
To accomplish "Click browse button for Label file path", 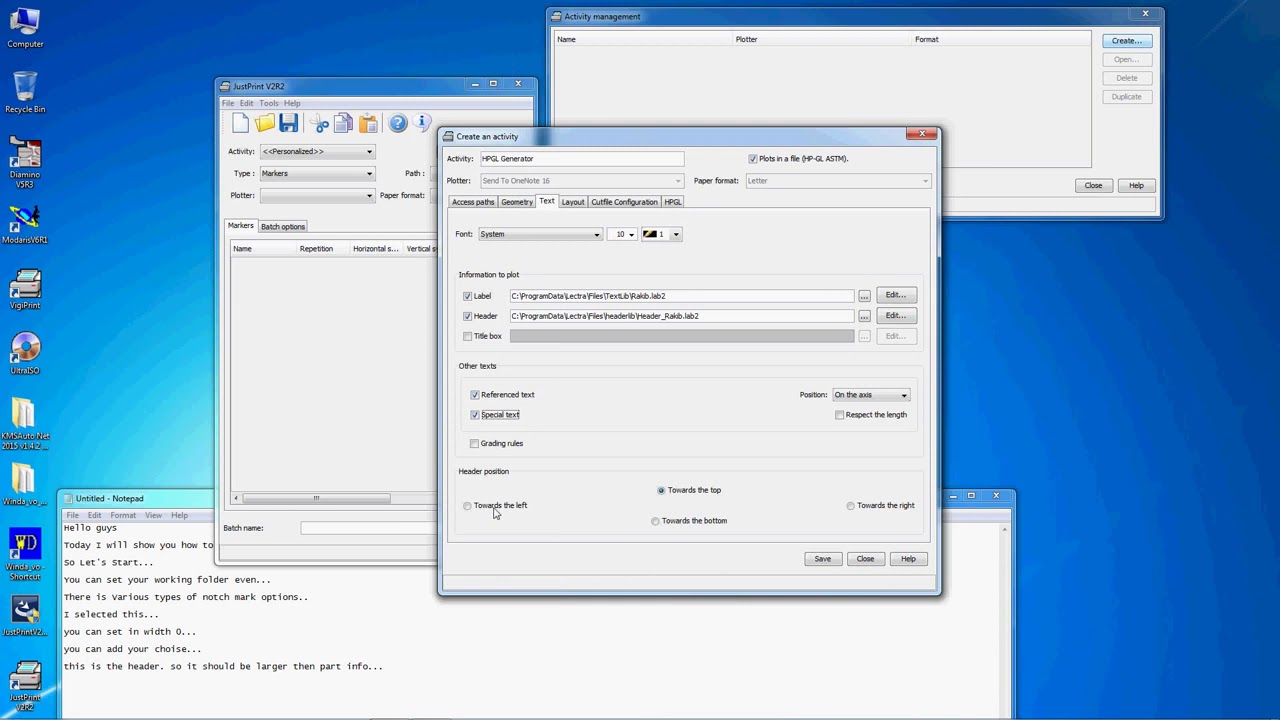I will click(x=864, y=296).
